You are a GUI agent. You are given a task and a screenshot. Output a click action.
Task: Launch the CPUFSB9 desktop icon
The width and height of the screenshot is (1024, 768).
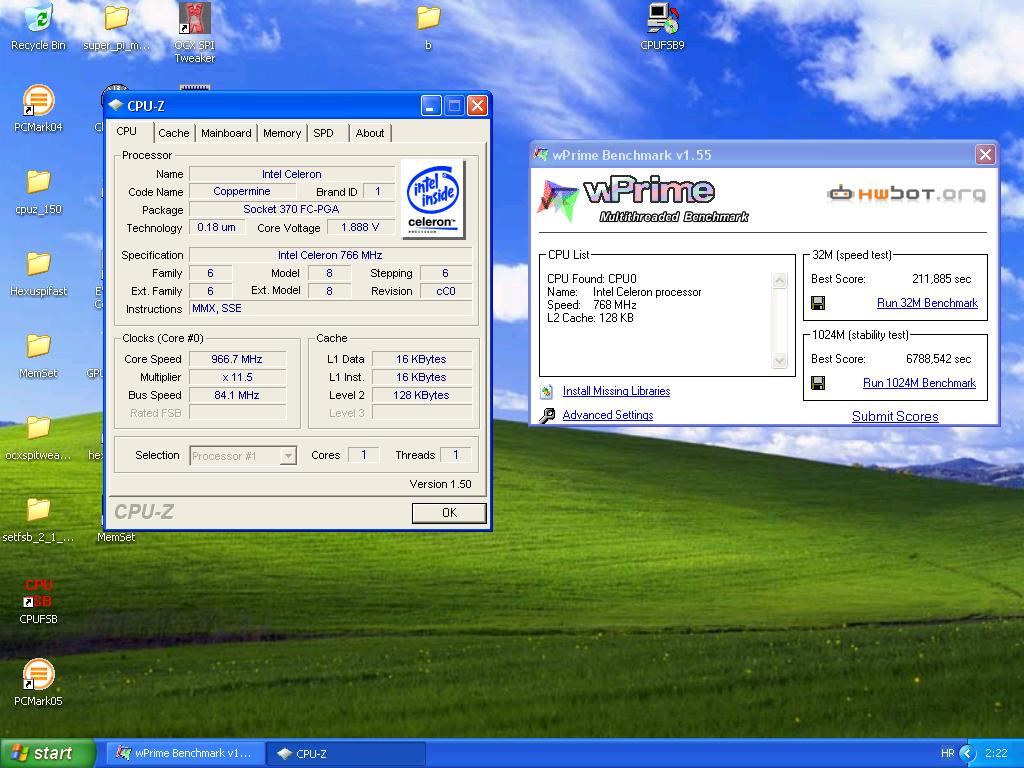[x=662, y=26]
